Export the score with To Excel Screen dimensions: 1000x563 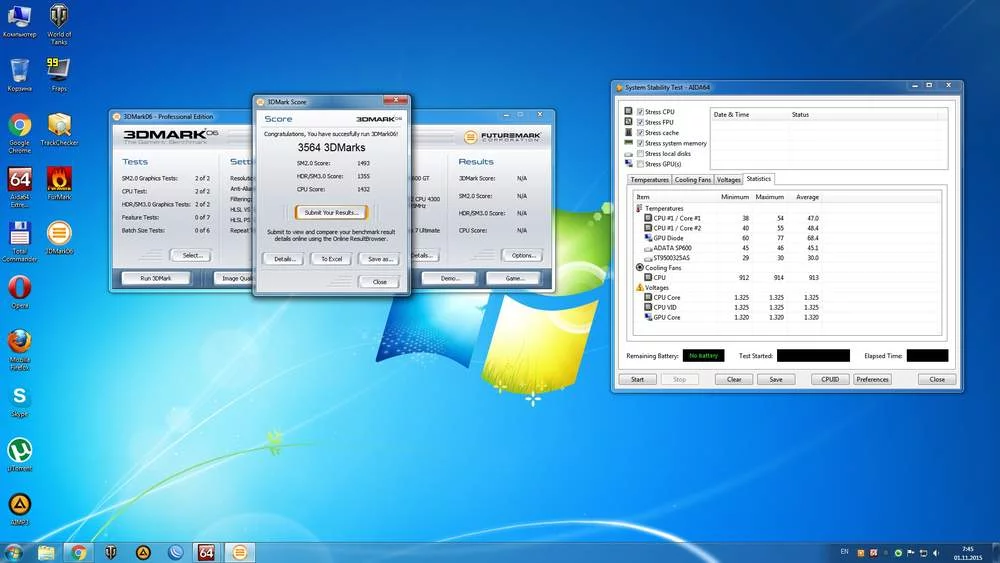pyautogui.click(x=331, y=258)
